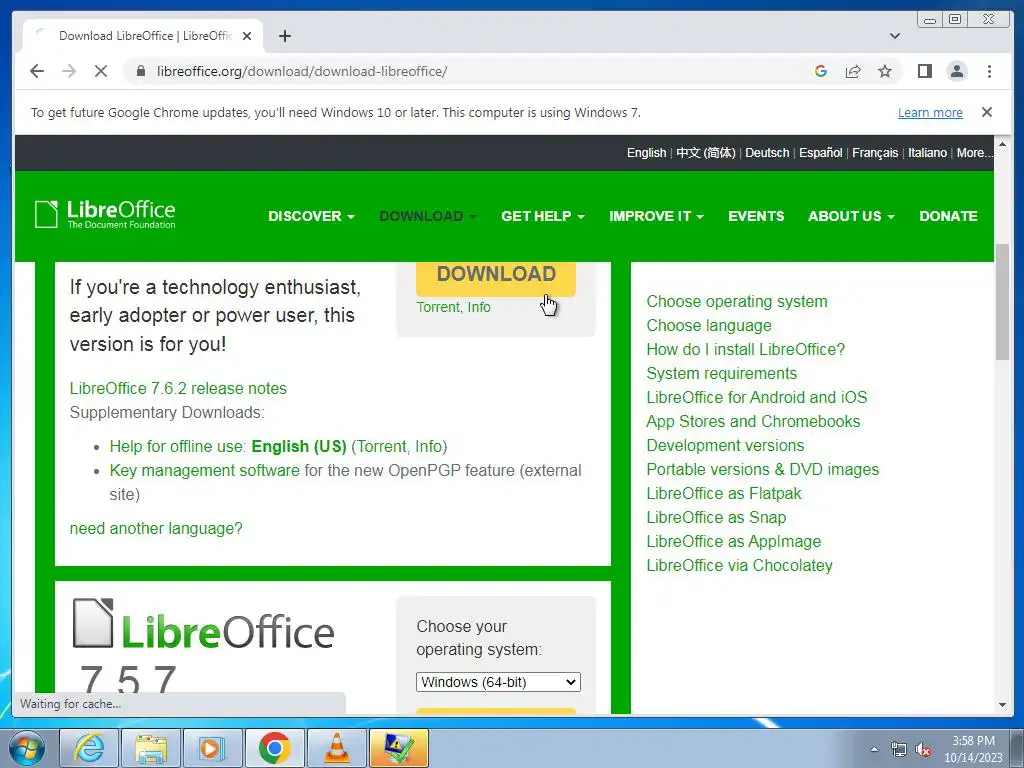
Task: Open App Stores and Chromebooks link
Action: (753, 421)
